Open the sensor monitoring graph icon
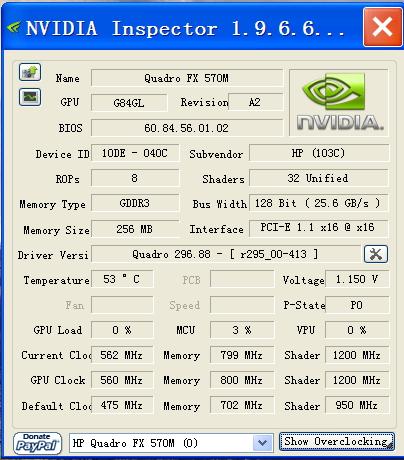The height and width of the screenshot is (460, 404). coord(30,97)
